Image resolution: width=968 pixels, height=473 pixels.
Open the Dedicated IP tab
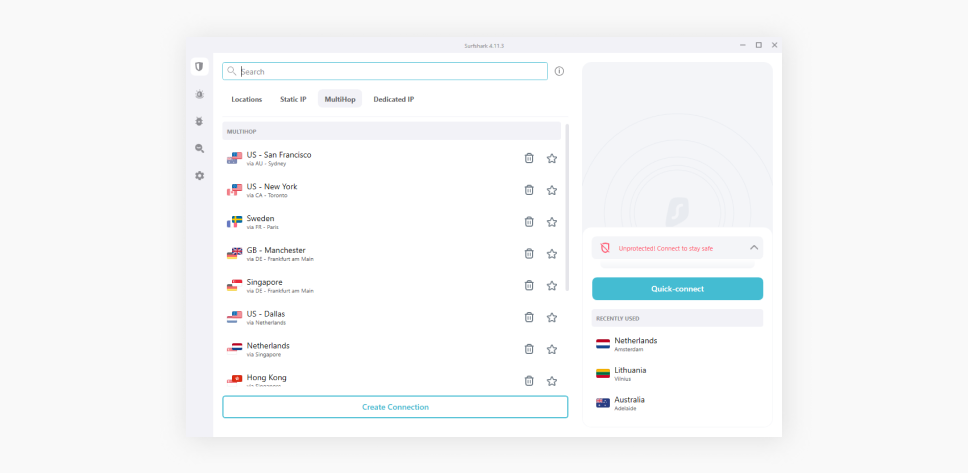pyautogui.click(x=393, y=99)
